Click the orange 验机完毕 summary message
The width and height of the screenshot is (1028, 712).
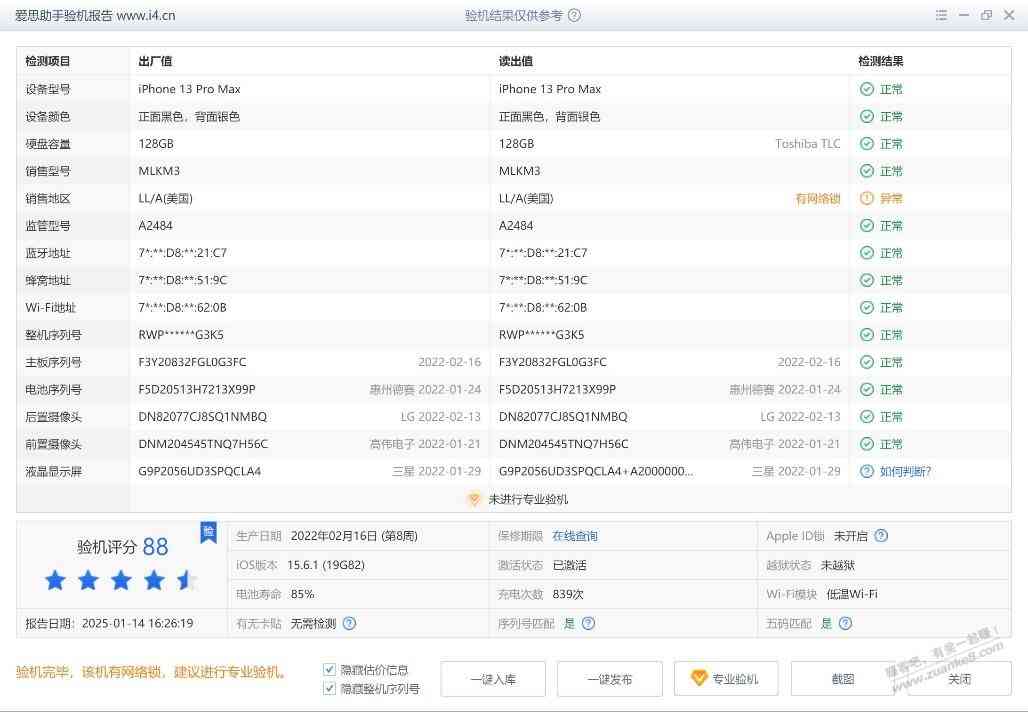151,672
